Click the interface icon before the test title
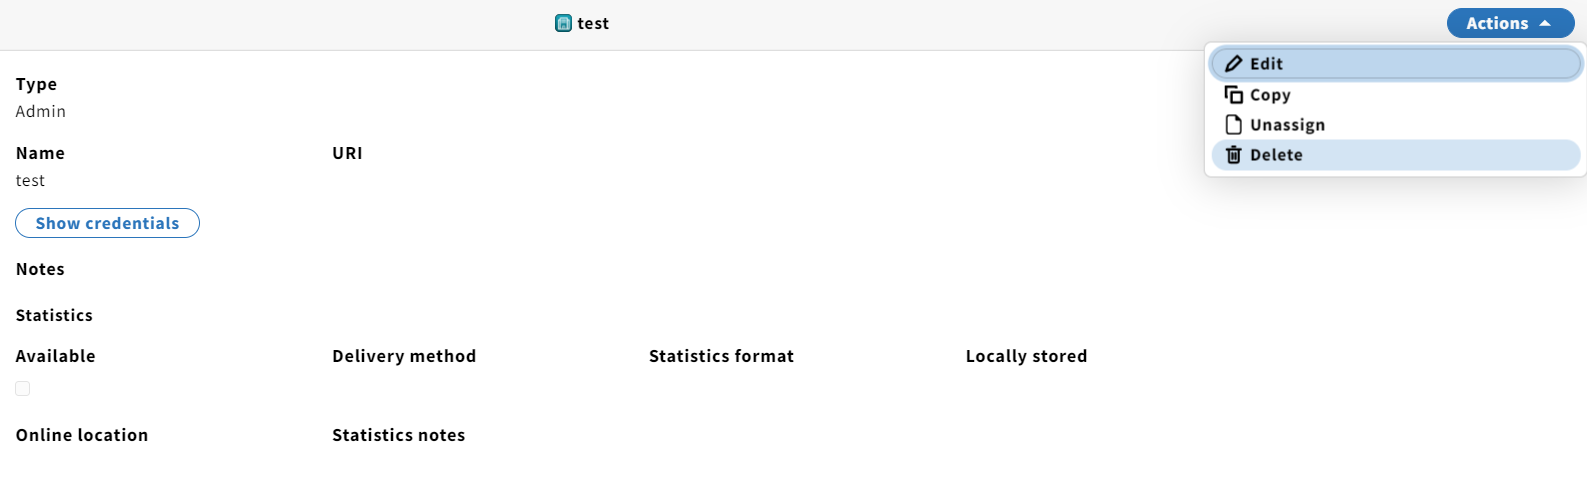The height and width of the screenshot is (477, 1587). [563, 23]
